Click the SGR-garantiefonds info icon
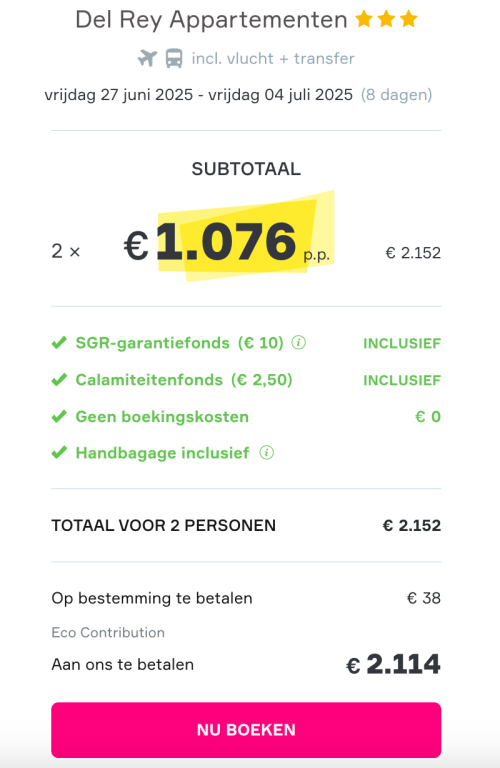500x768 pixels. point(299,342)
